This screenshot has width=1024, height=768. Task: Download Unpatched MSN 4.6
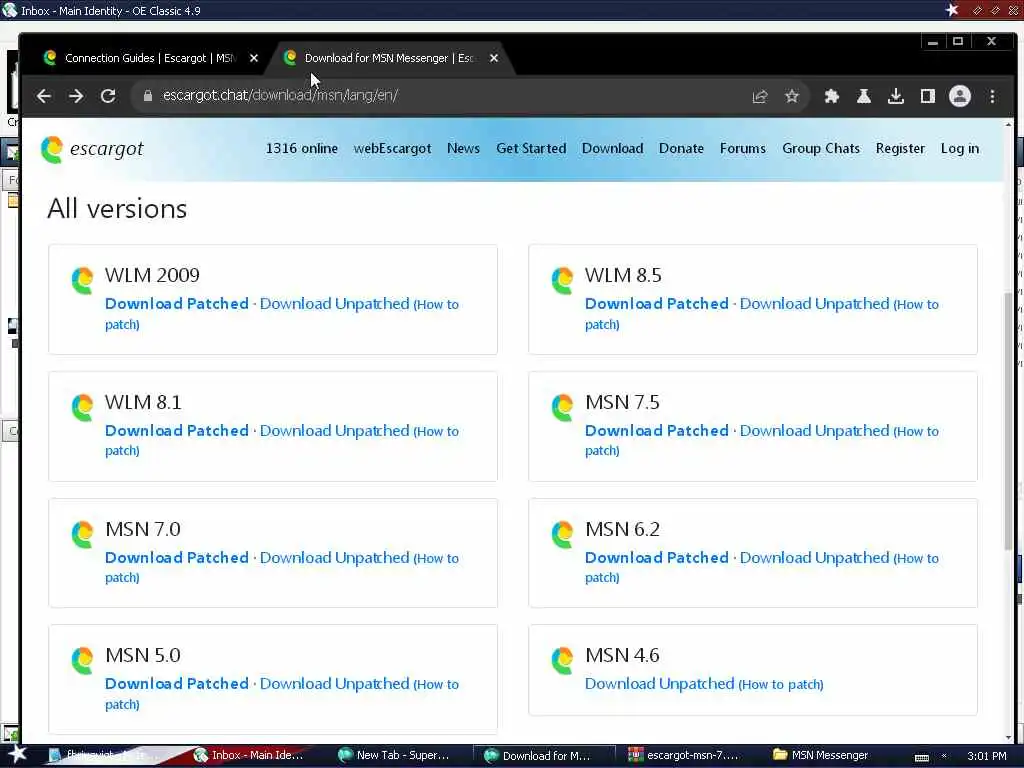click(x=660, y=684)
